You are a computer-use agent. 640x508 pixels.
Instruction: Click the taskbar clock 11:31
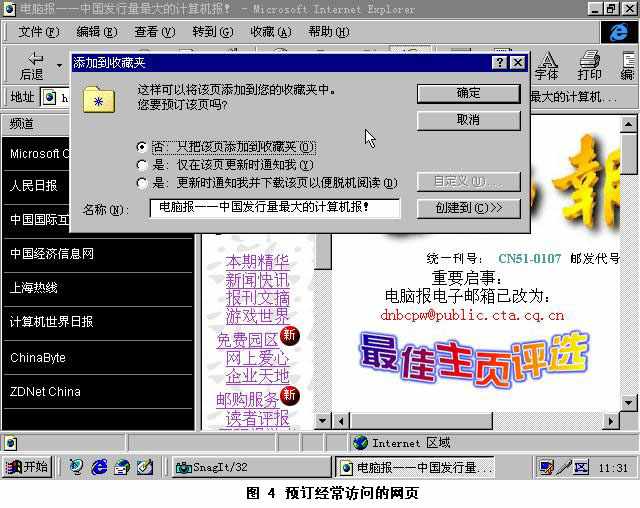613,468
